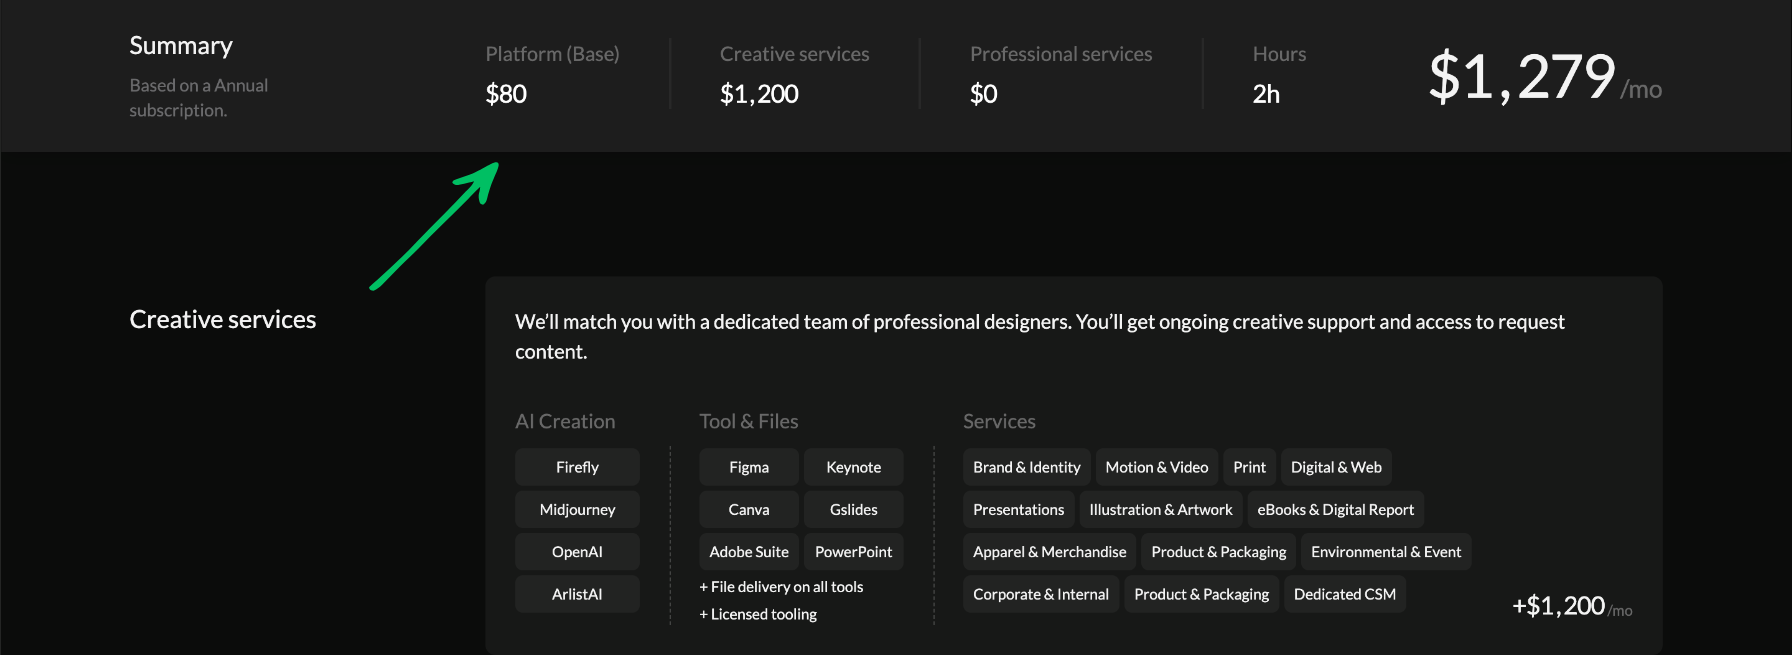The width and height of the screenshot is (1792, 655).
Task: Choose Apparel & Merchandise service
Action: coord(1049,552)
